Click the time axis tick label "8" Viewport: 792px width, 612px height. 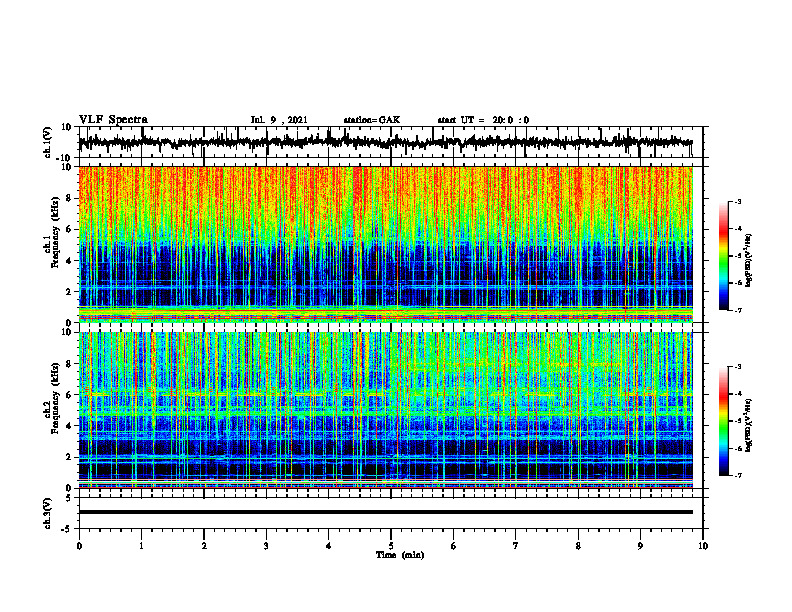click(x=578, y=546)
